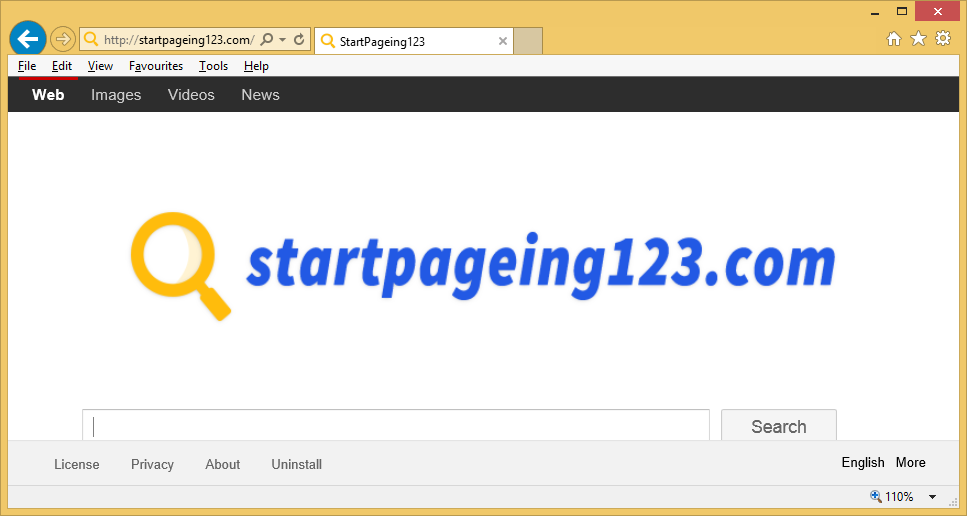This screenshot has width=967, height=520.
Task: Open the More languages option
Action: coord(910,462)
